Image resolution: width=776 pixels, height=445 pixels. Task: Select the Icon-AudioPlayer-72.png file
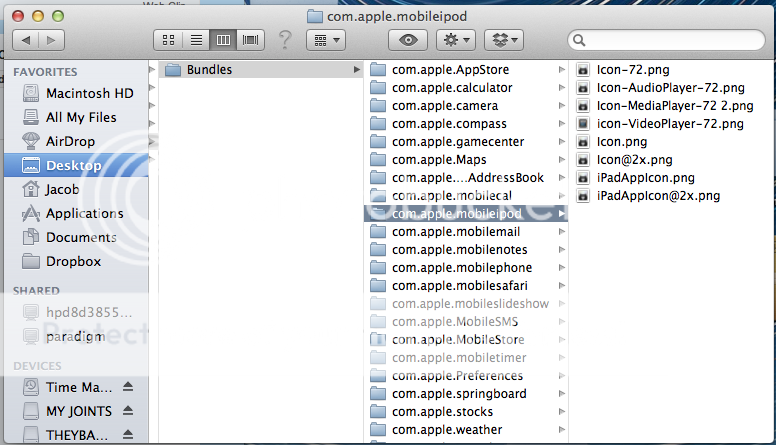click(x=670, y=87)
